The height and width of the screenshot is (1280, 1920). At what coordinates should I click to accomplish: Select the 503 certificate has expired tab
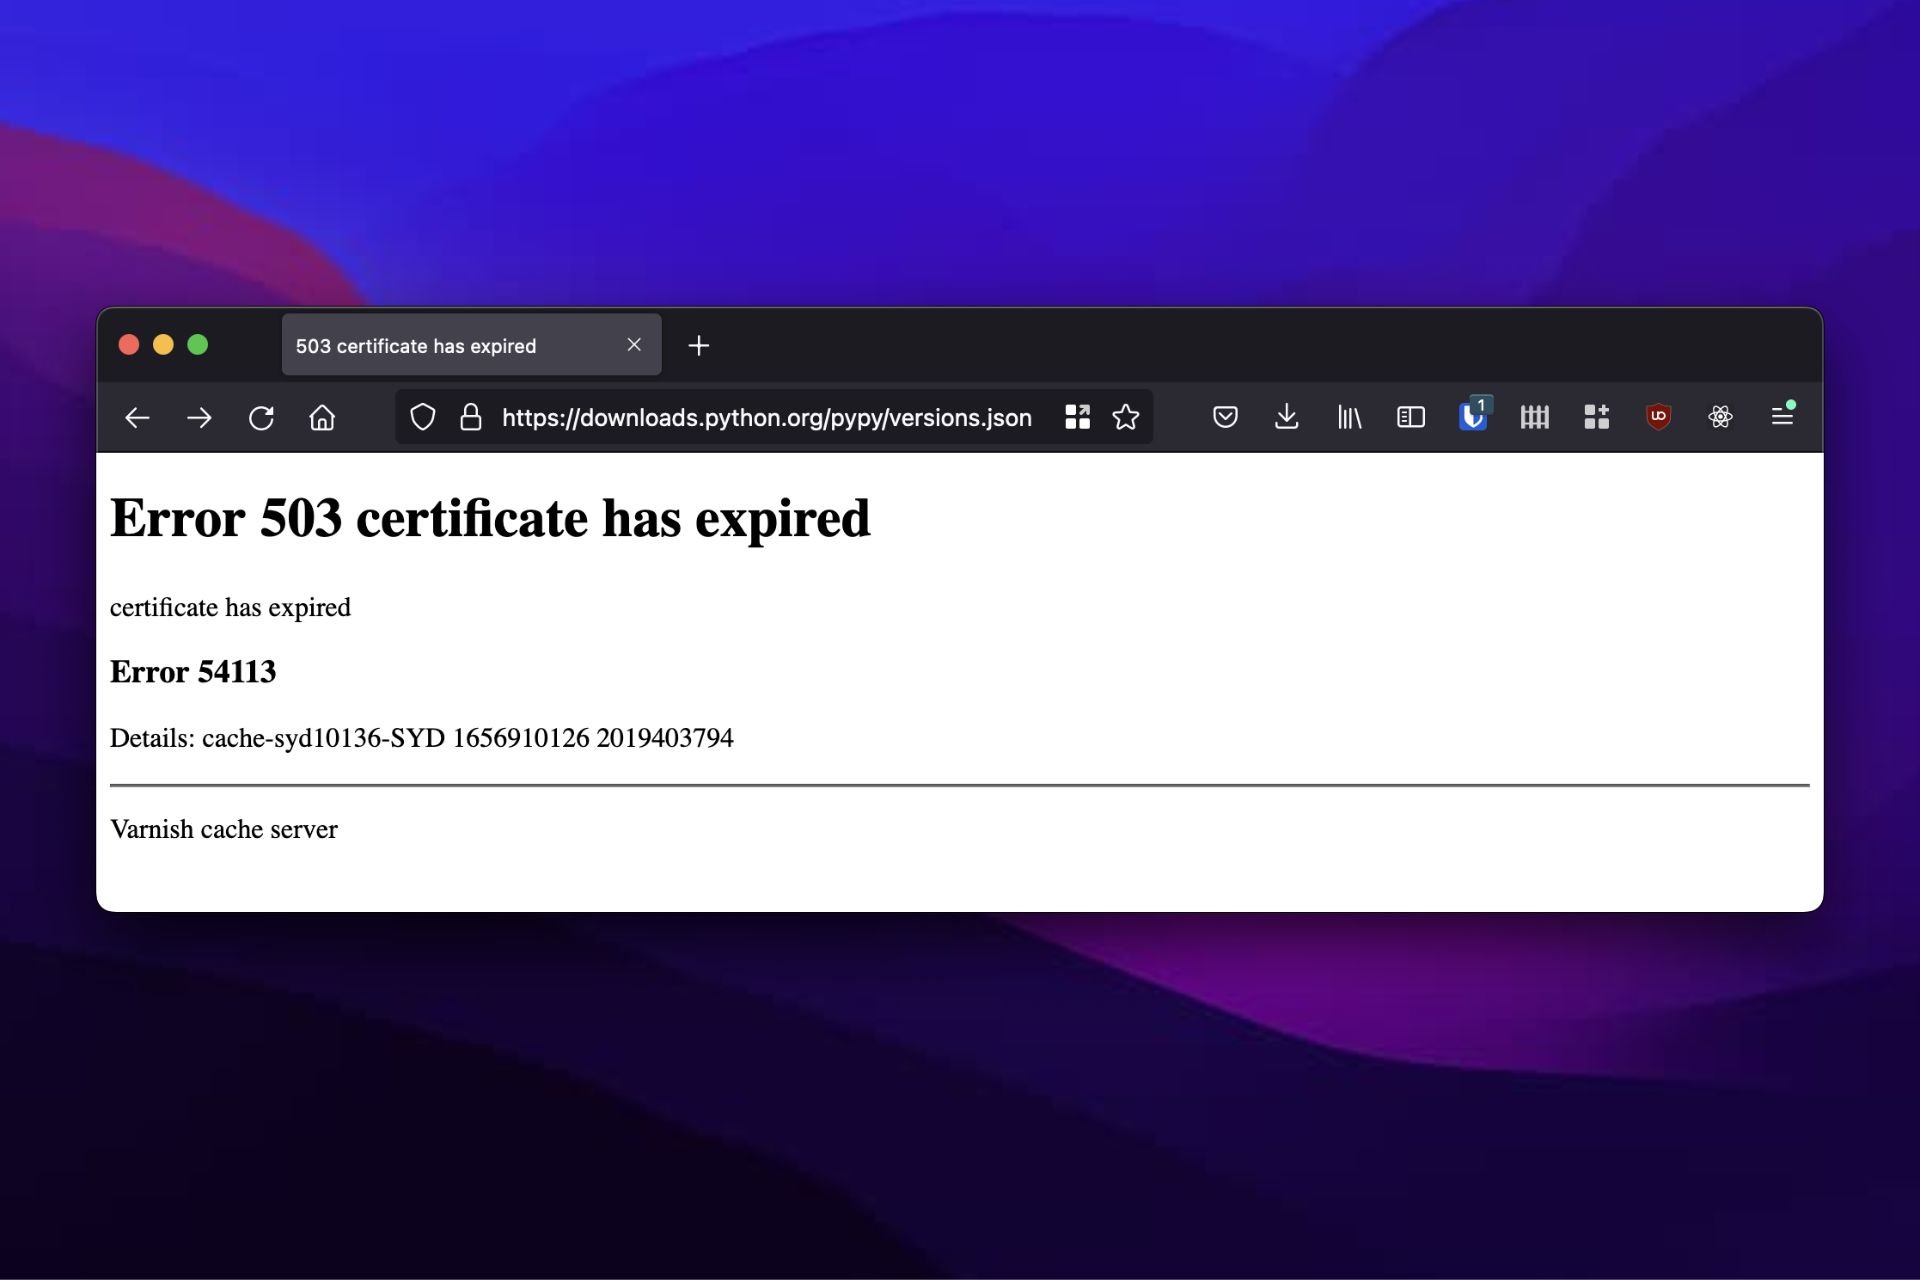point(471,345)
